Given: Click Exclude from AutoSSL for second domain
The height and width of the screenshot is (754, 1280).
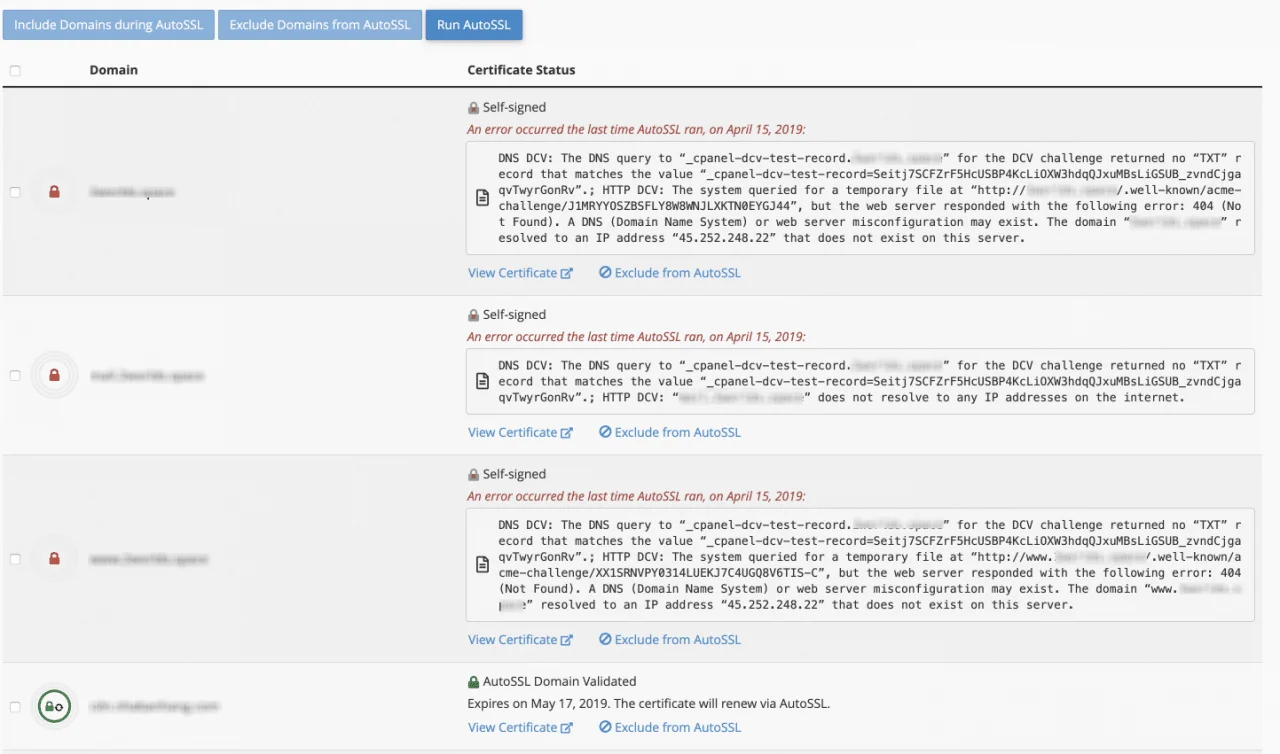Looking at the screenshot, I should 670,433.
